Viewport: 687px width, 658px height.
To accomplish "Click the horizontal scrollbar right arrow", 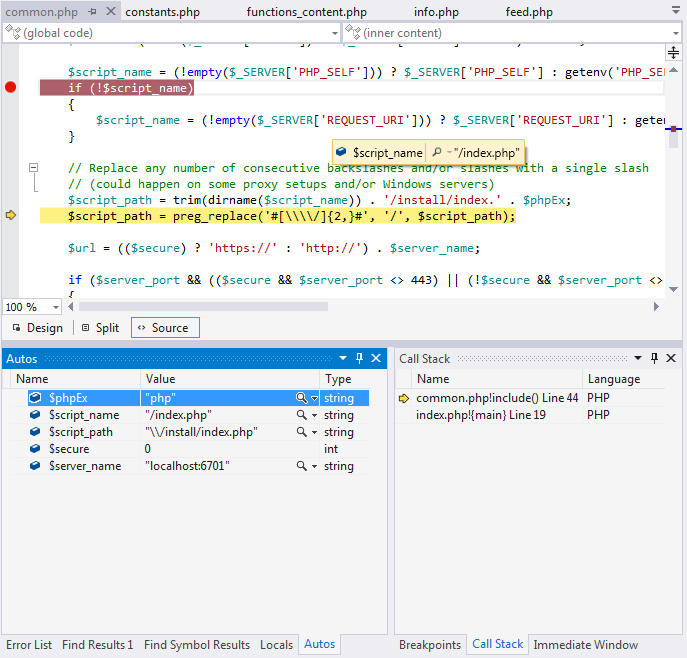I will tap(656, 306).
